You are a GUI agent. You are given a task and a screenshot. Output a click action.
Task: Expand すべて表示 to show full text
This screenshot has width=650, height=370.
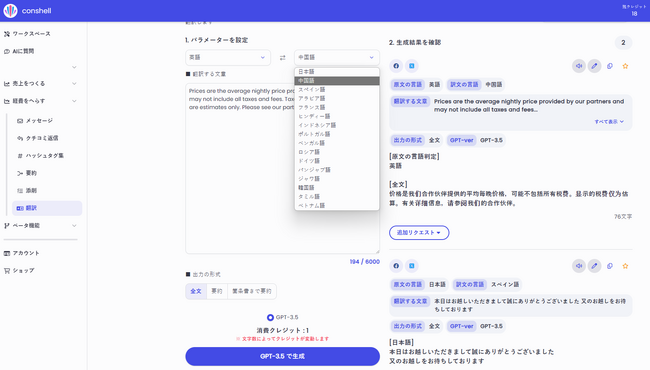(x=609, y=121)
